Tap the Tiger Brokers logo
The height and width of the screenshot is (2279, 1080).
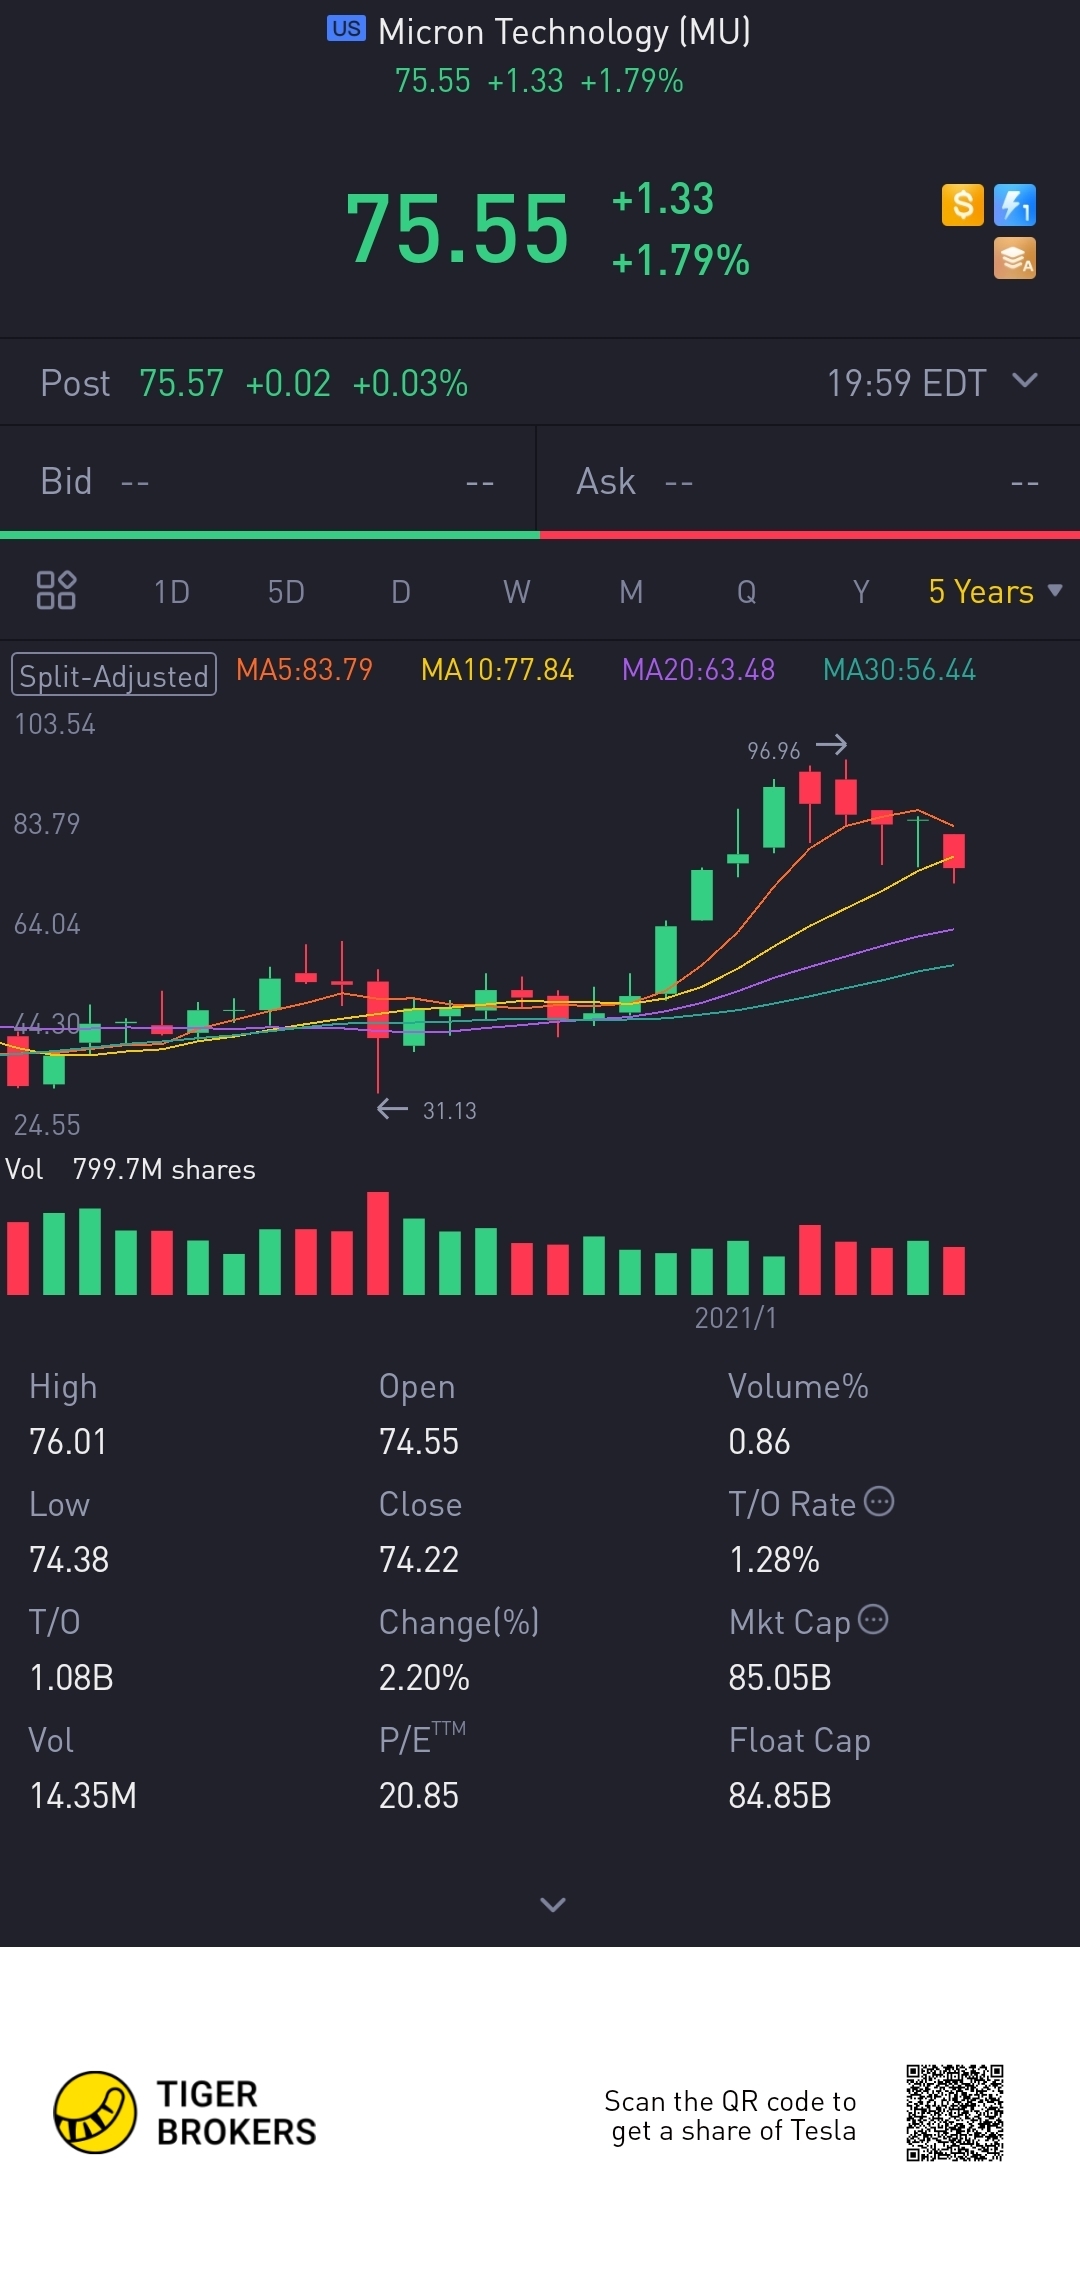186,2112
